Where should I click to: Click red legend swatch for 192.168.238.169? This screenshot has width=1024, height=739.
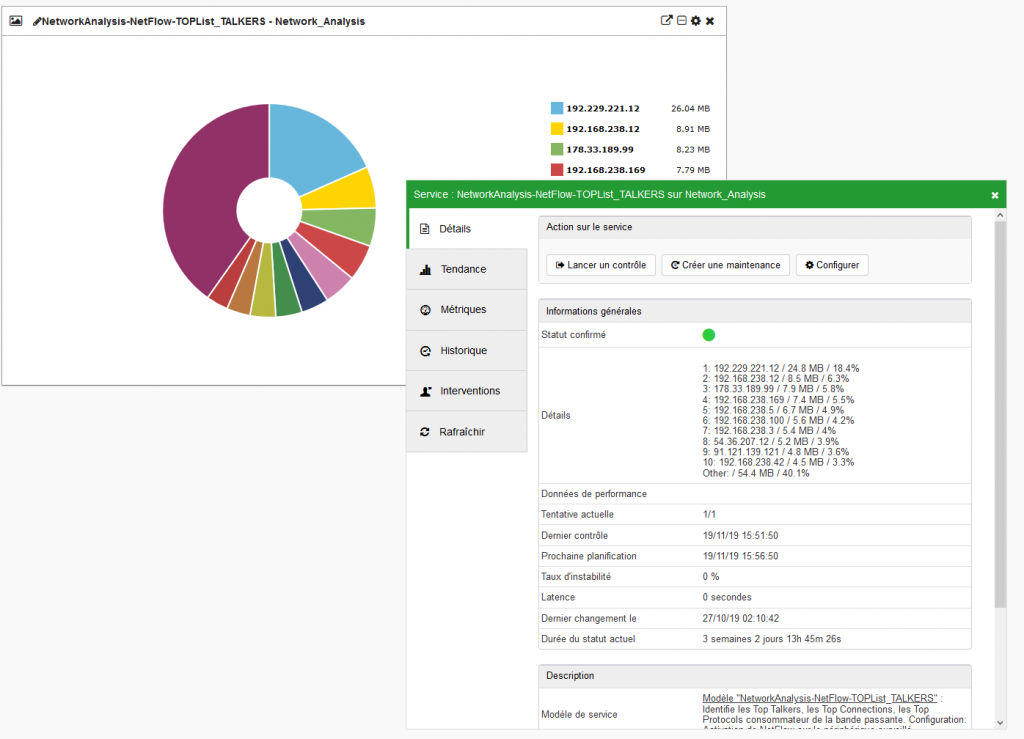point(557,170)
